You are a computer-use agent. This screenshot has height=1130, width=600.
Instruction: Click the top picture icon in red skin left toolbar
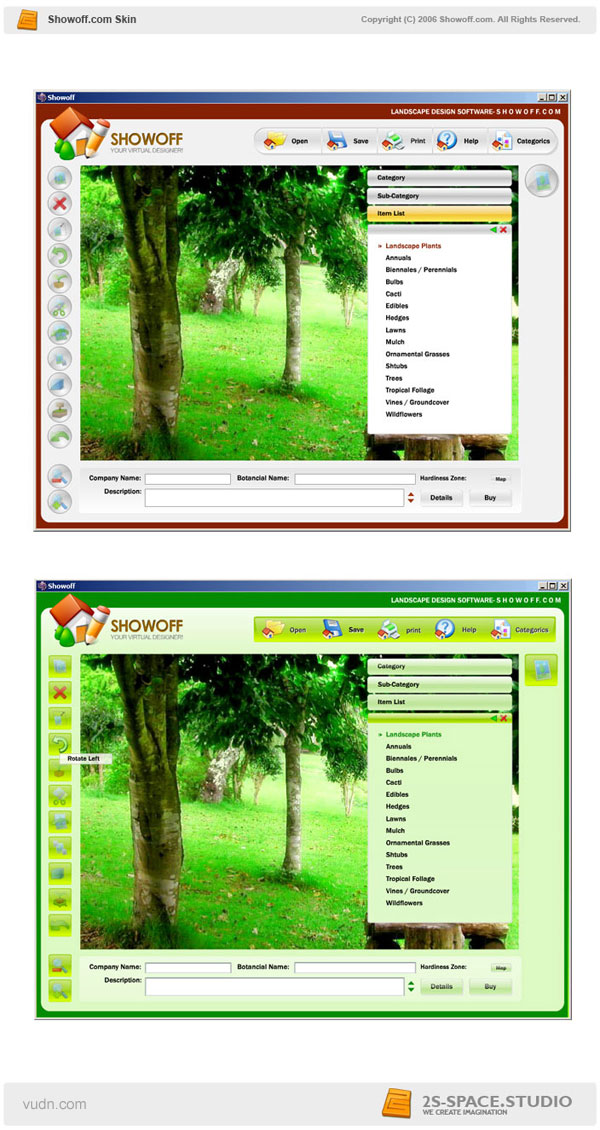(x=60, y=178)
